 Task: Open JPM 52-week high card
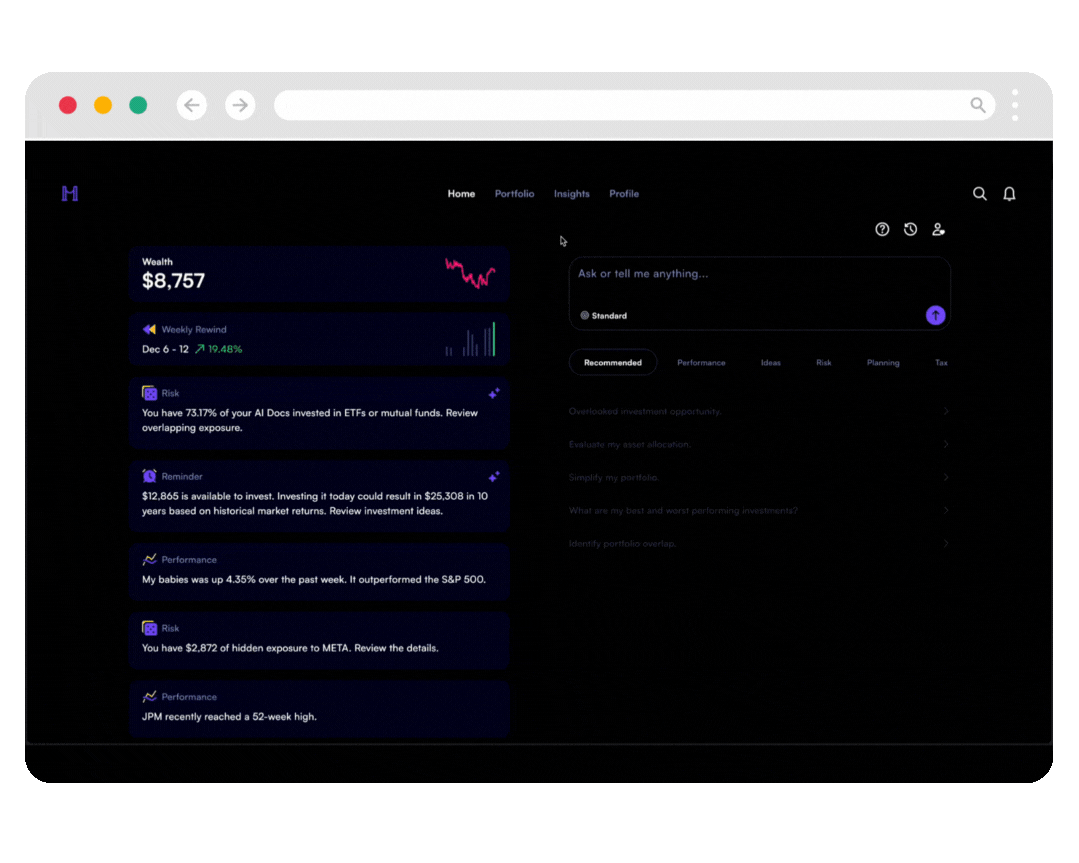(x=319, y=710)
